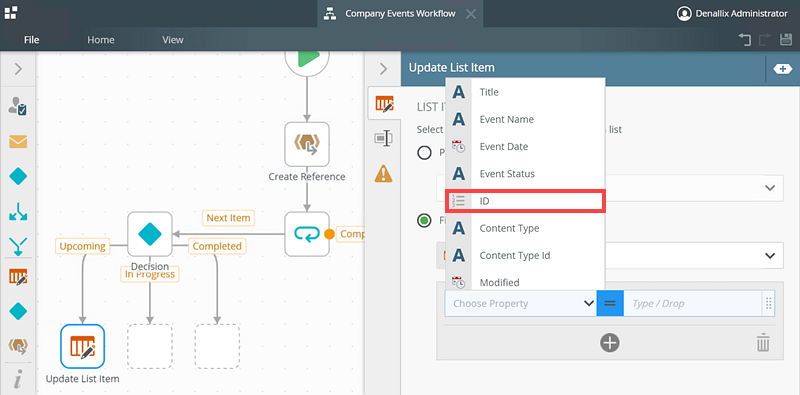This screenshot has height=395, width=800.
Task: Select the envelope email icon in the toolbox
Action: coord(18,142)
